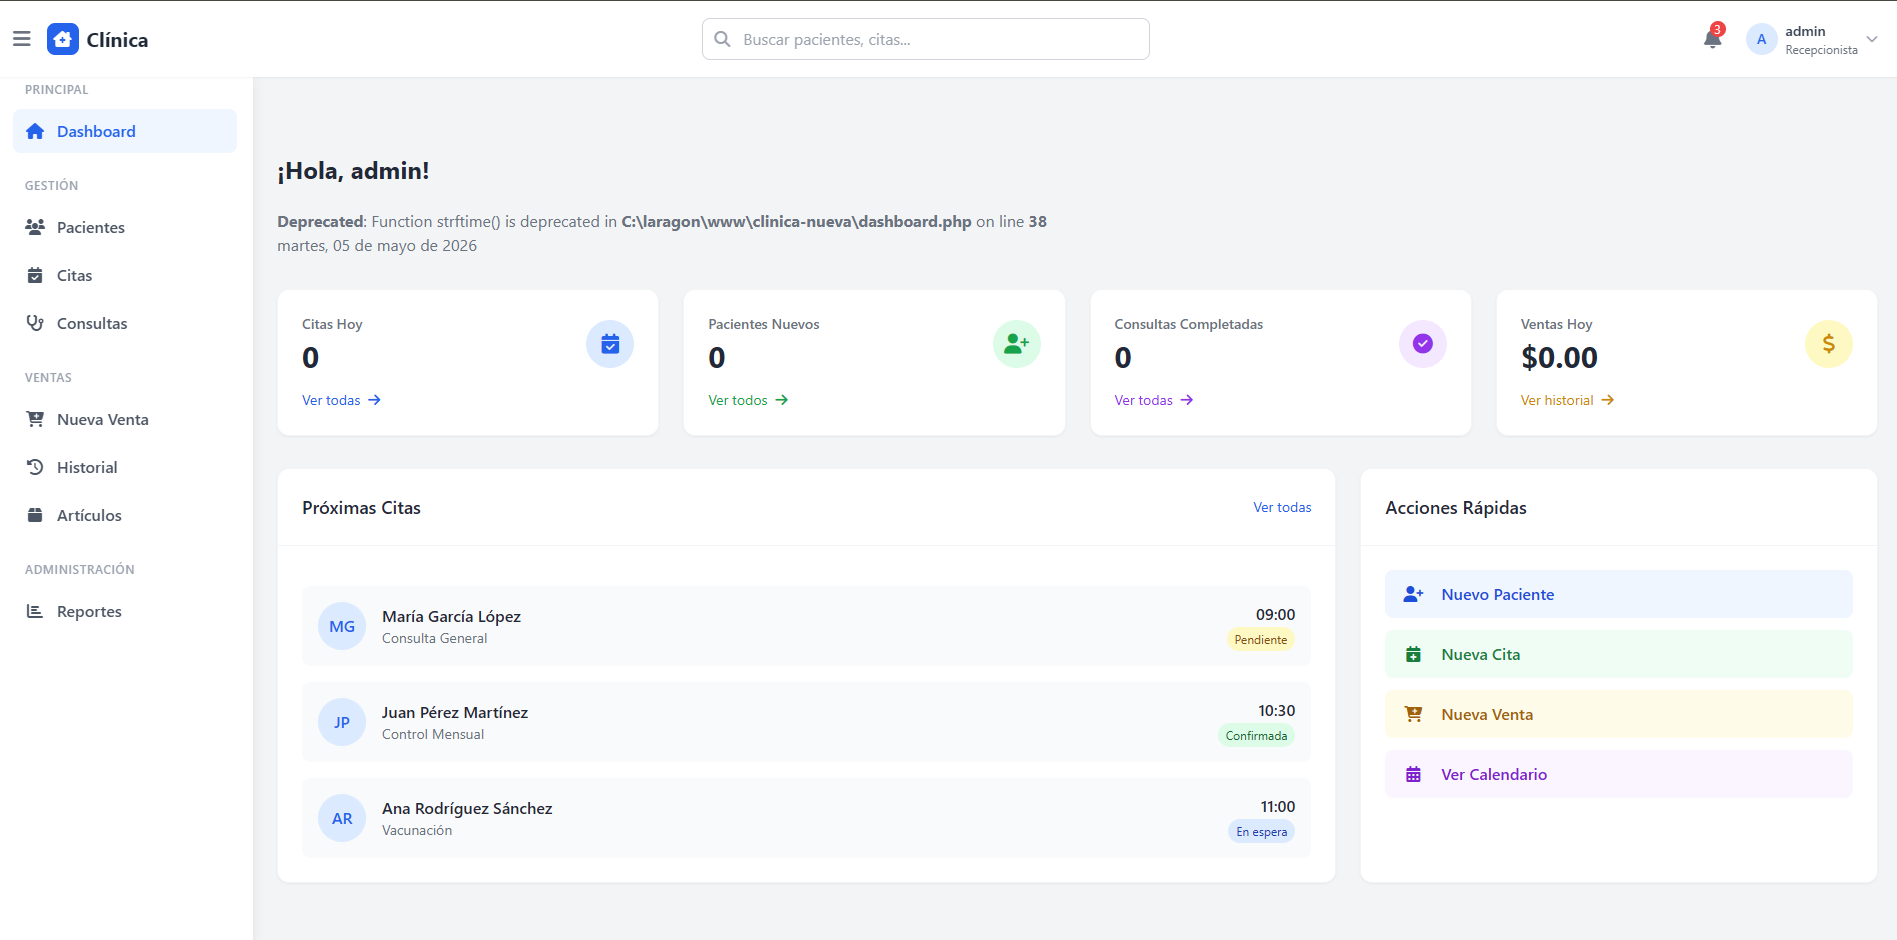Click the Pendiente status badge
Screen dimensions: 1897x940
(x=1261, y=640)
